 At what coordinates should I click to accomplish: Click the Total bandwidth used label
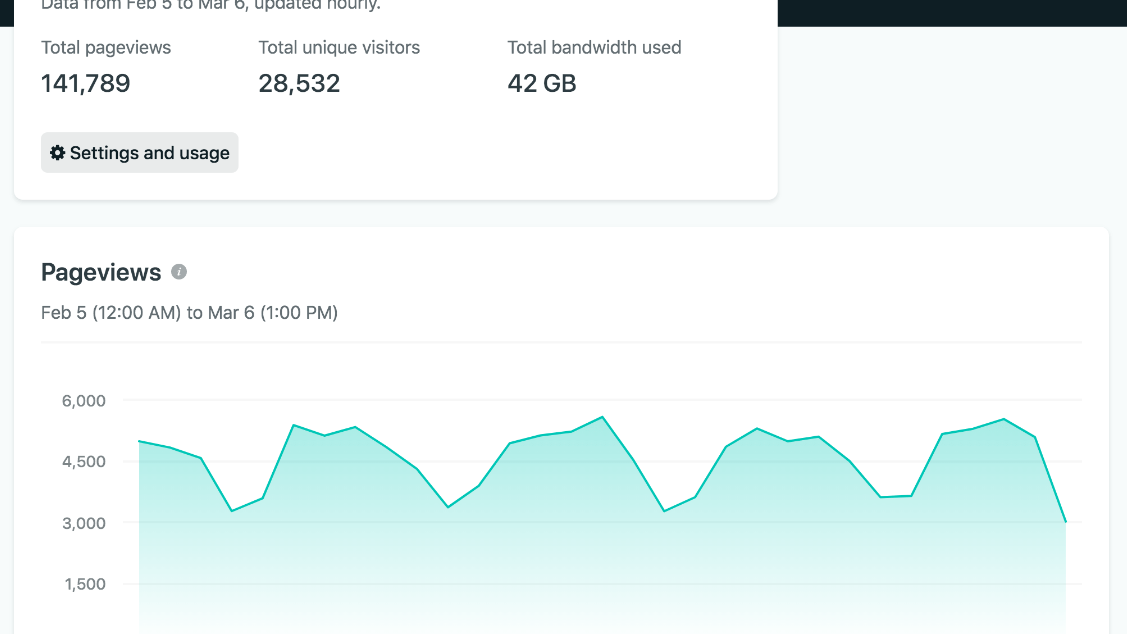click(x=594, y=47)
